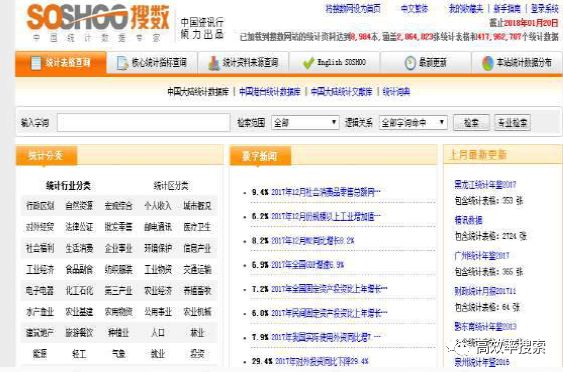
Task: Click the 旅游餐饮 category
Action: [79, 333]
